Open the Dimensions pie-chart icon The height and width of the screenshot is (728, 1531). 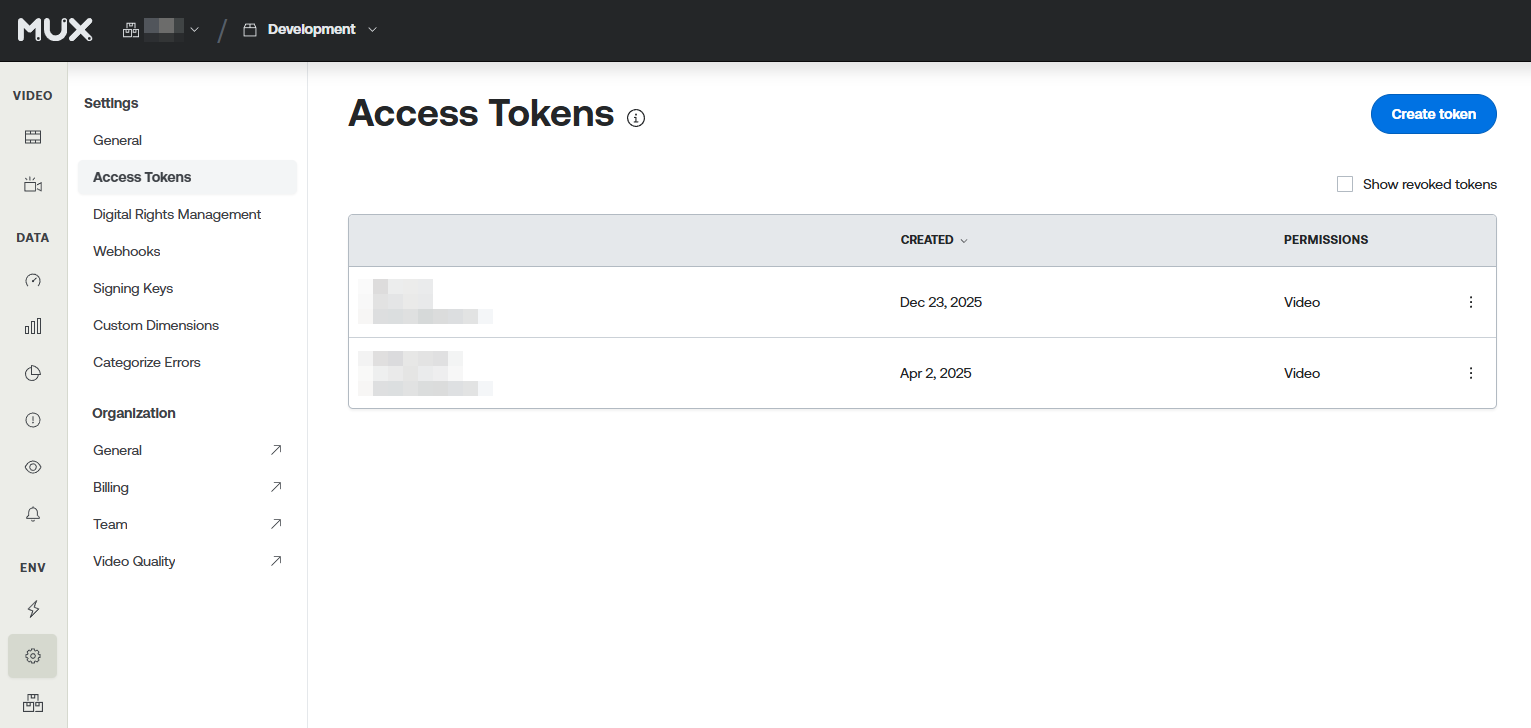(33, 372)
